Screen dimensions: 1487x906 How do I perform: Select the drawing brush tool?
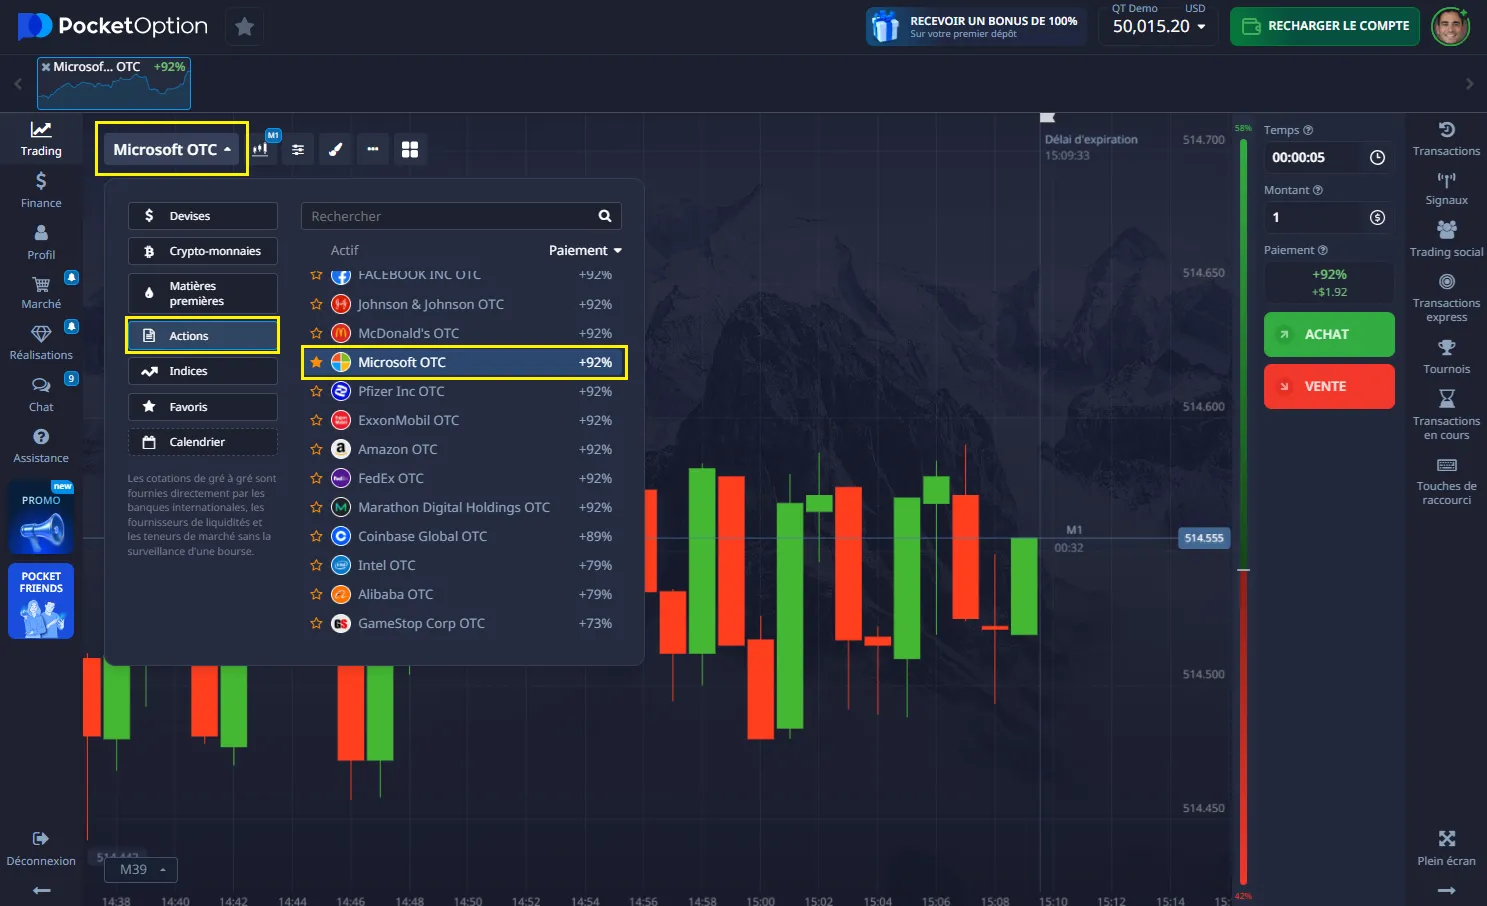coord(336,149)
